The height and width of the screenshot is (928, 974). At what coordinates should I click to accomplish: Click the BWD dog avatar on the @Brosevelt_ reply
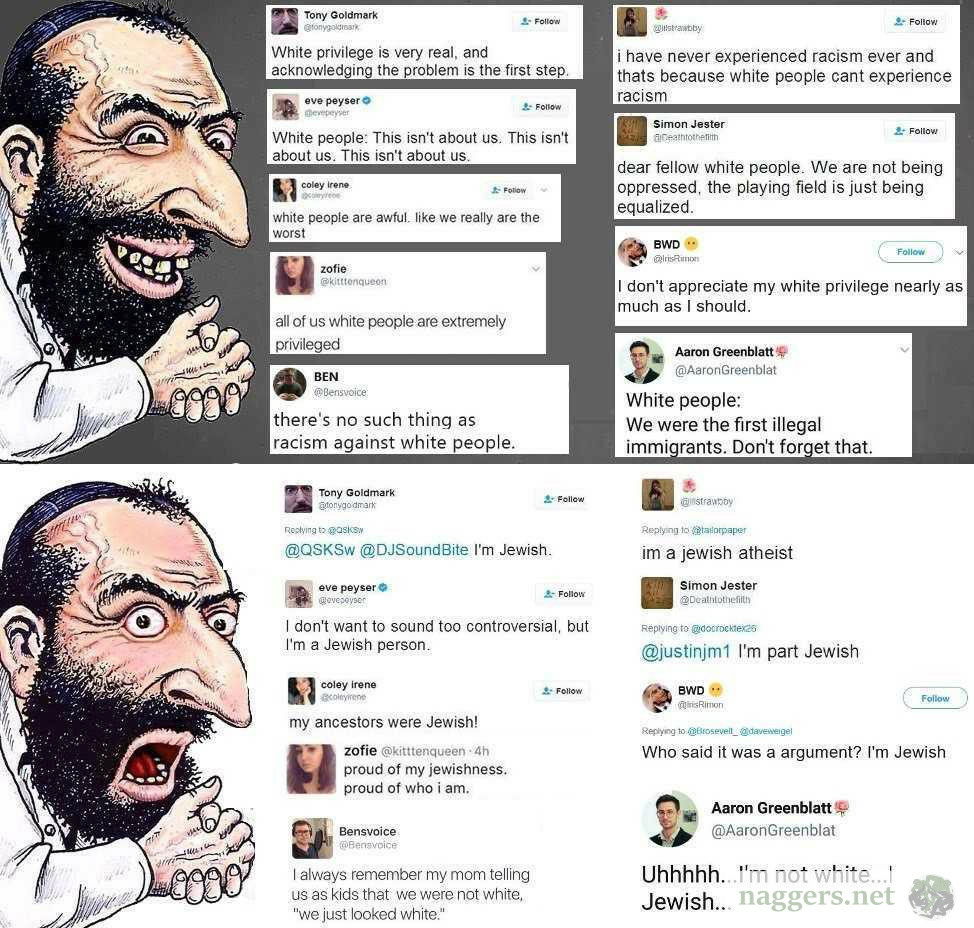[x=657, y=697]
